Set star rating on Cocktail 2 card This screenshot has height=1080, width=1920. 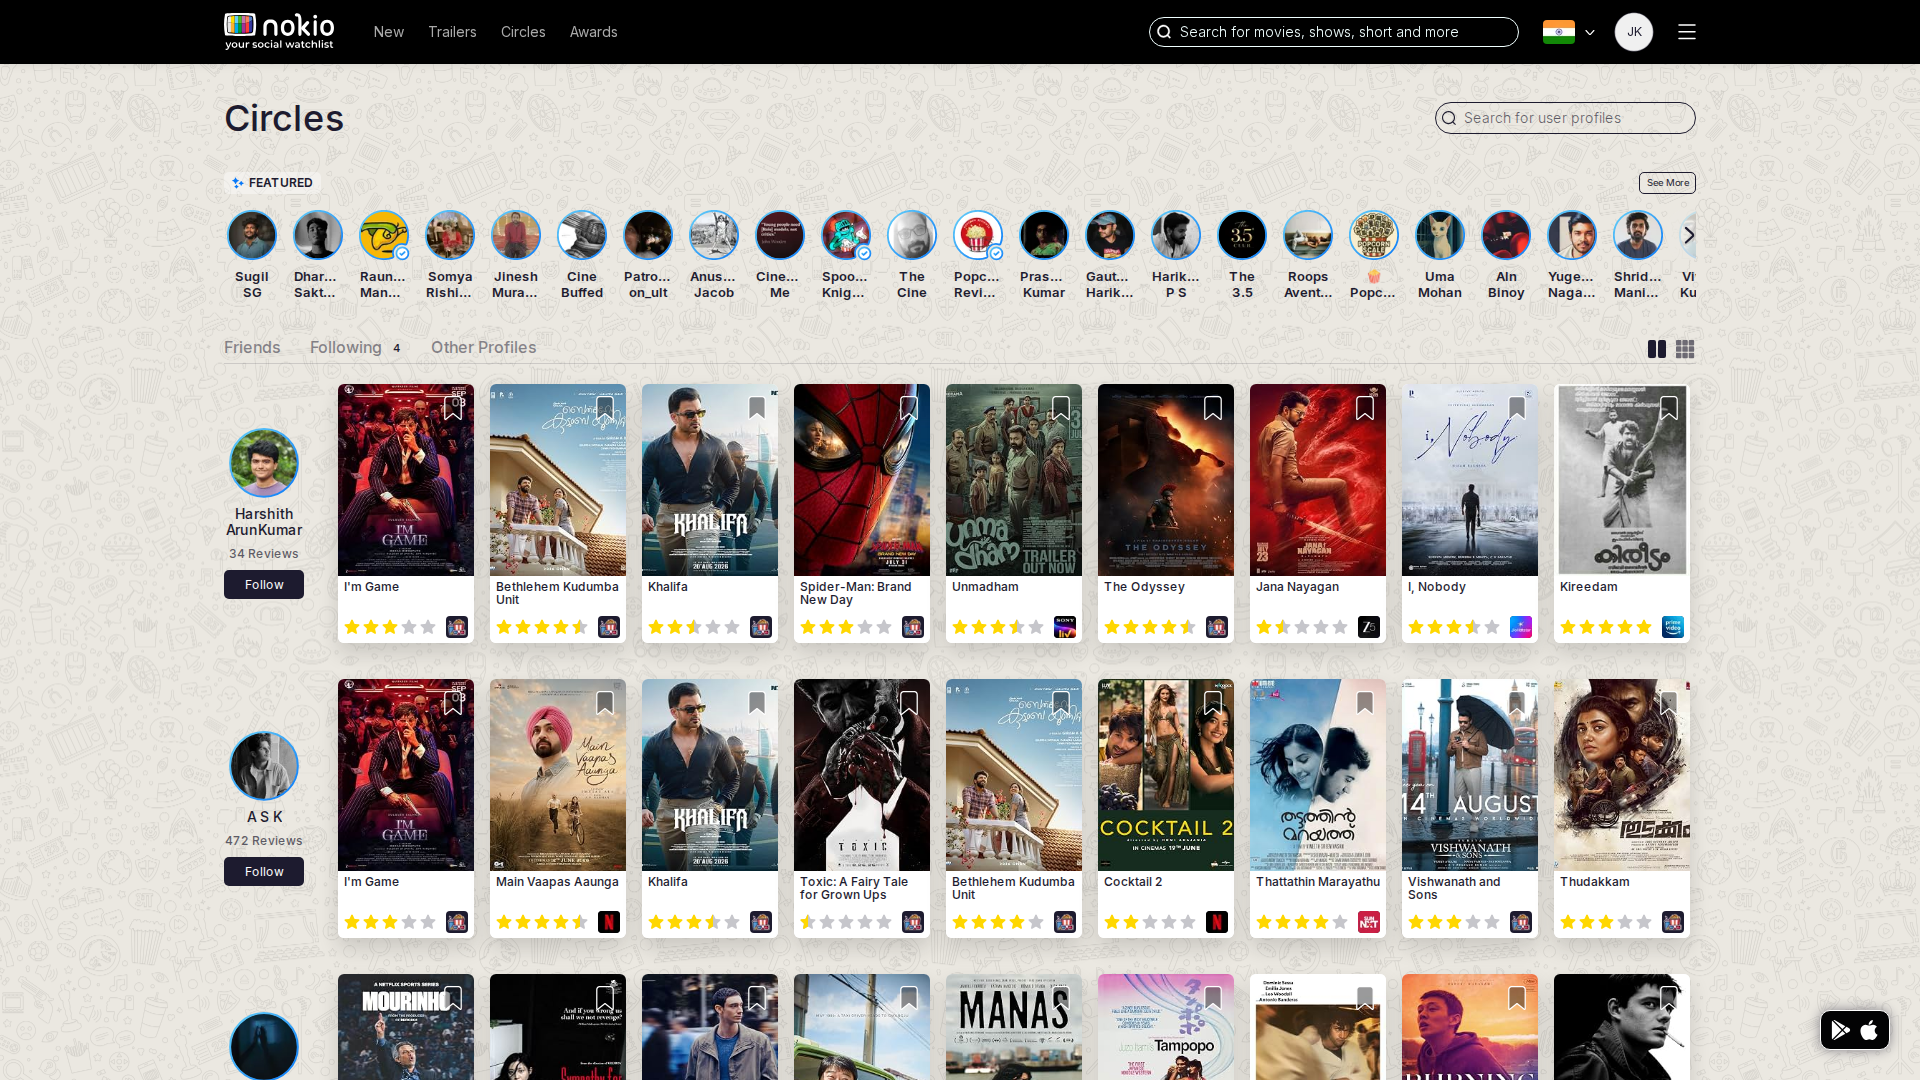pyautogui.click(x=1150, y=922)
